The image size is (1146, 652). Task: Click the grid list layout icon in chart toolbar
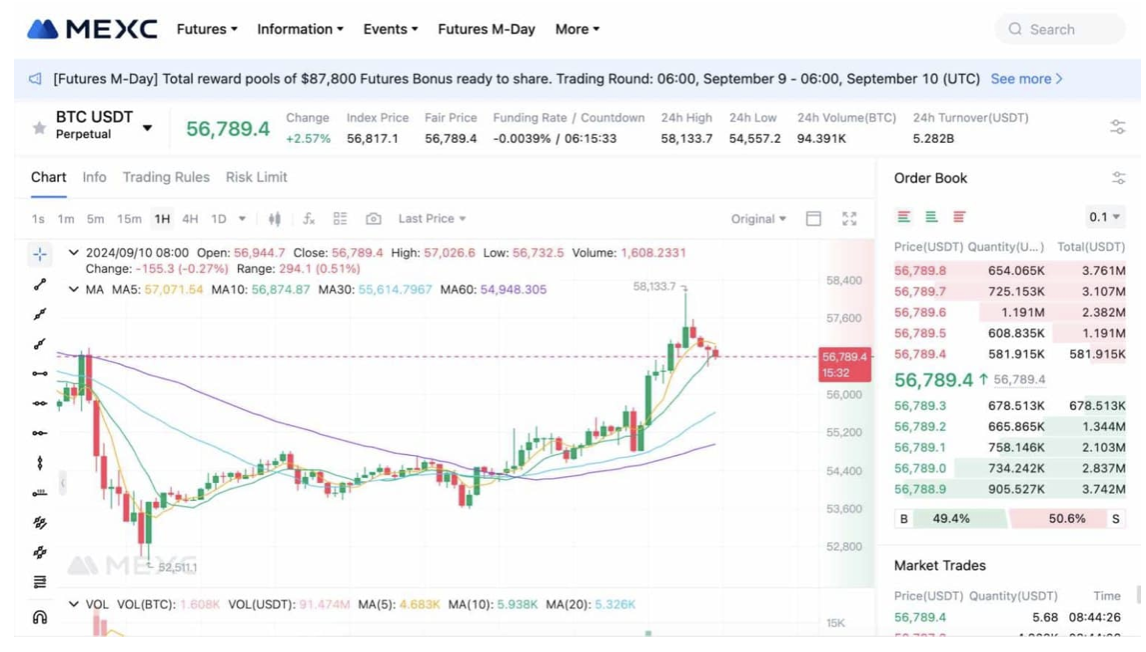tap(340, 219)
